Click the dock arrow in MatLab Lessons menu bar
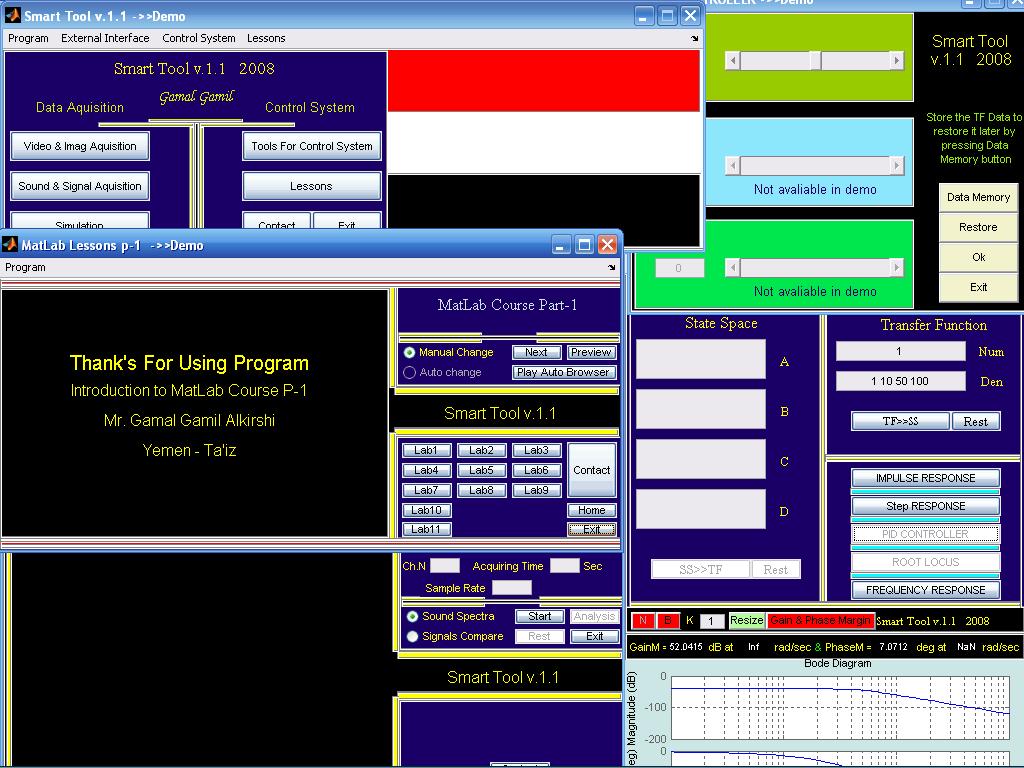1024x768 pixels. pyautogui.click(x=611, y=267)
